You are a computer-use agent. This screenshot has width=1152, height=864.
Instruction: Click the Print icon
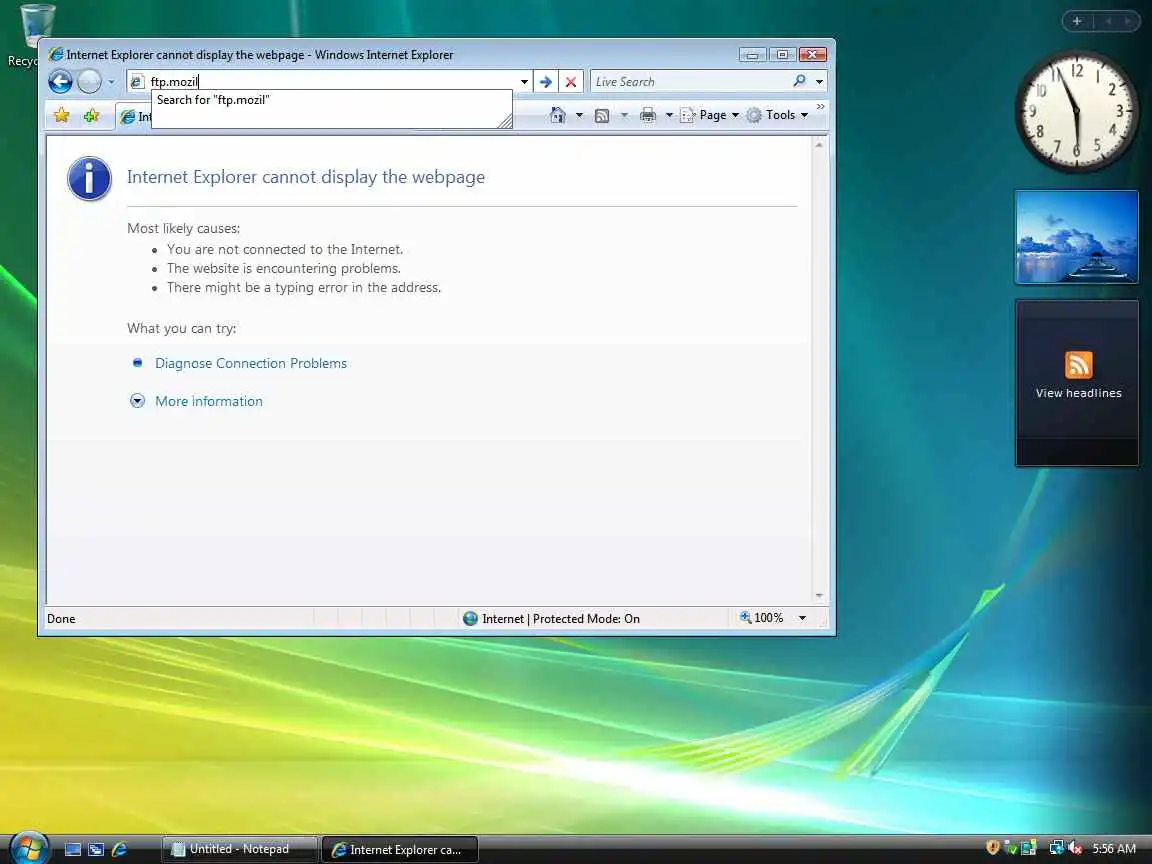[x=647, y=115]
